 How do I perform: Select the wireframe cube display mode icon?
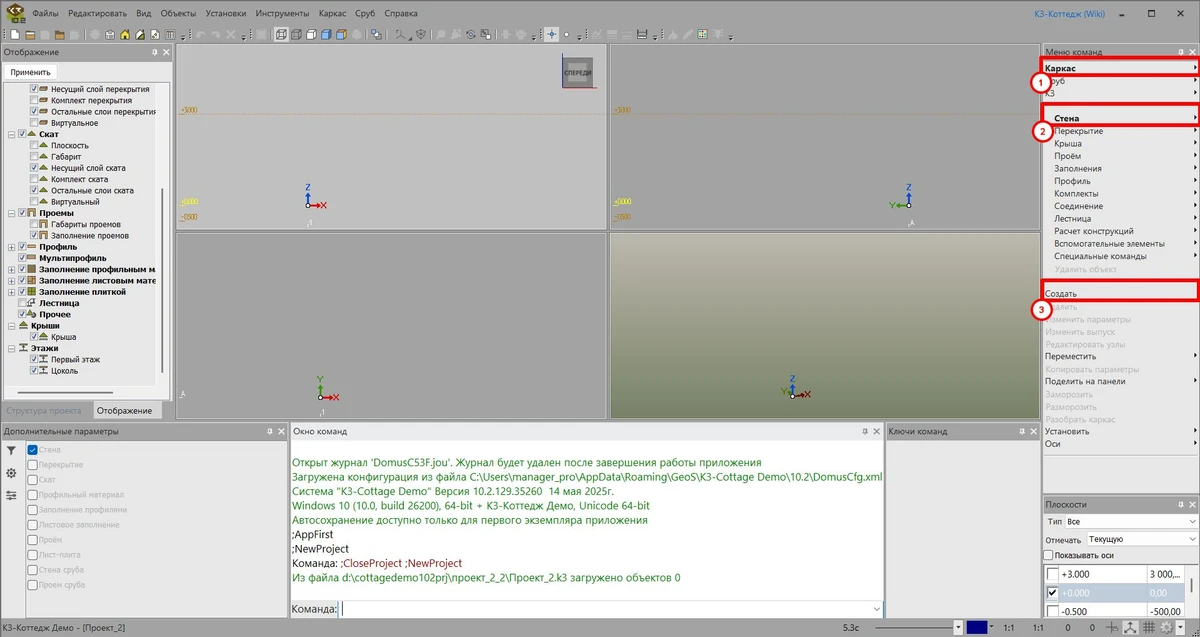coord(282,35)
